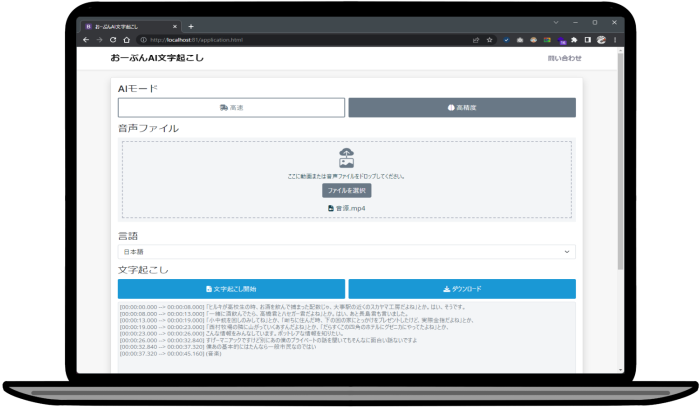Click the おーぷんAI文字起こし site title
Screen dimensions: 700x408
pos(157,58)
